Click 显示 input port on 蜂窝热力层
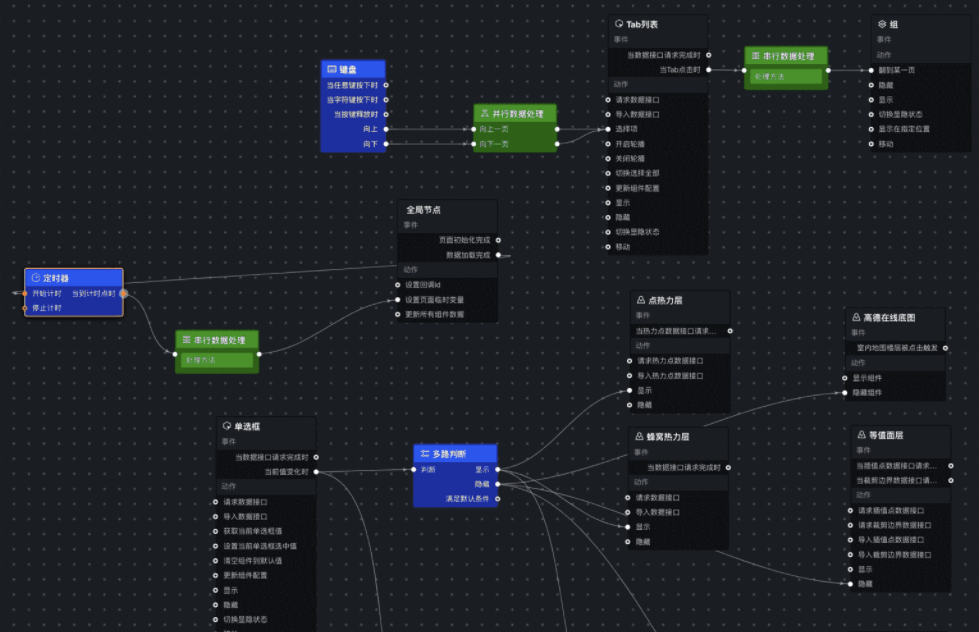Viewport: 979px width, 632px height. [627, 526]
